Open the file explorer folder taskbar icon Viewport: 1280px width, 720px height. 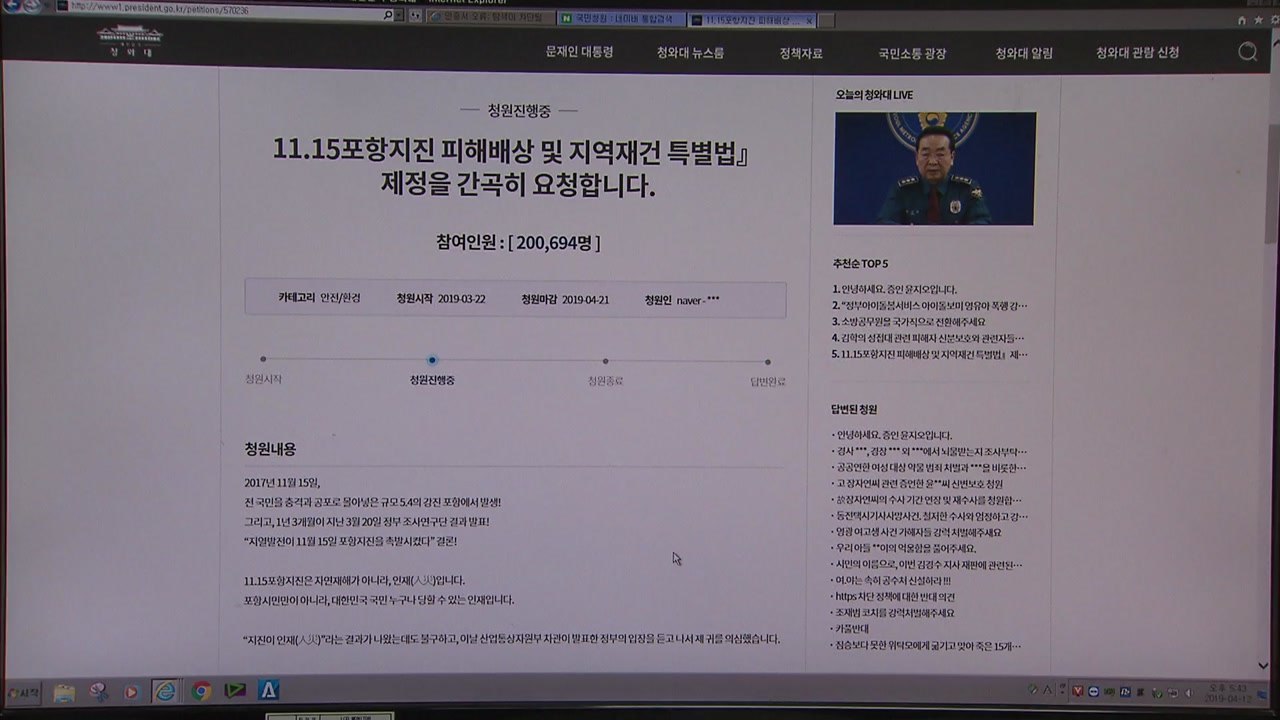click(x=64, y=692)
